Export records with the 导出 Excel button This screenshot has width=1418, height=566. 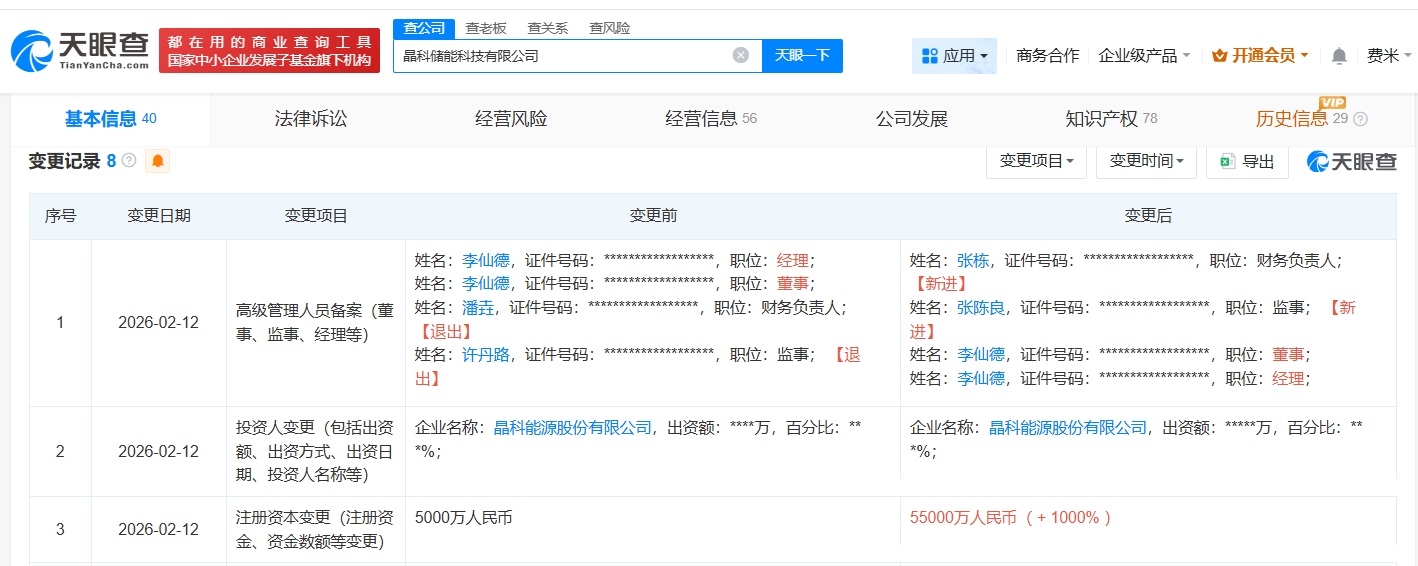tap(1246, 161)
